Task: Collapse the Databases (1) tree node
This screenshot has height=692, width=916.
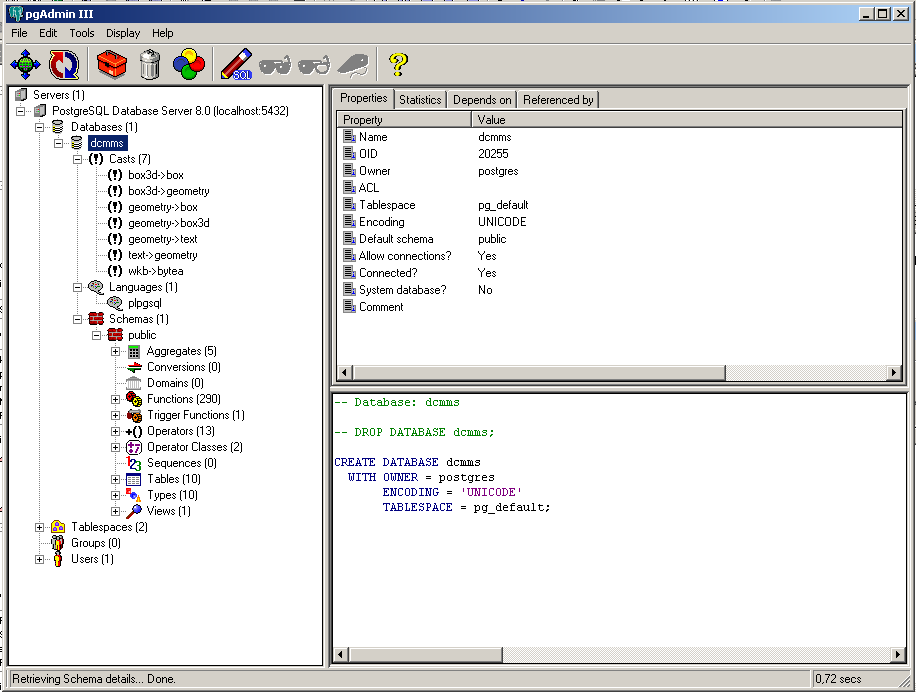Action: tap(40, 127)
